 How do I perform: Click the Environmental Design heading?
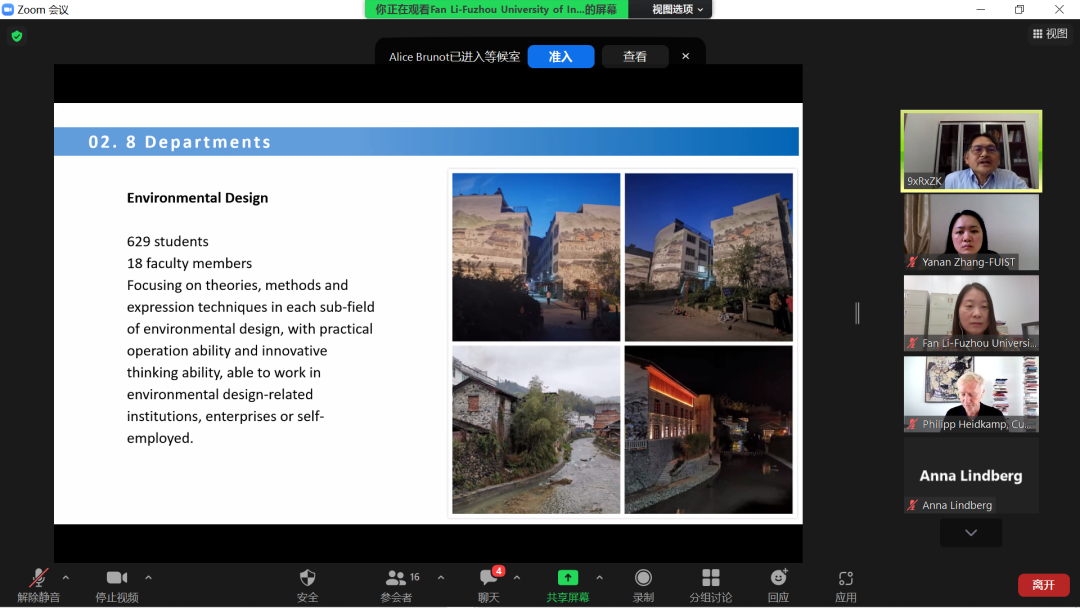(x=198, y=198)
